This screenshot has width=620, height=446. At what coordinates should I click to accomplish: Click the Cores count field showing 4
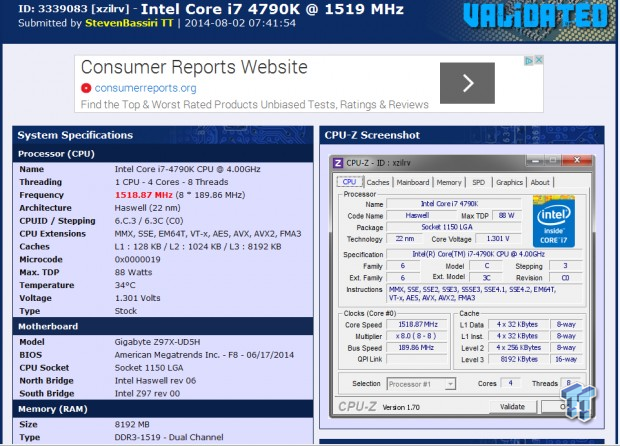pyautogui.click(x=510, y=383)
